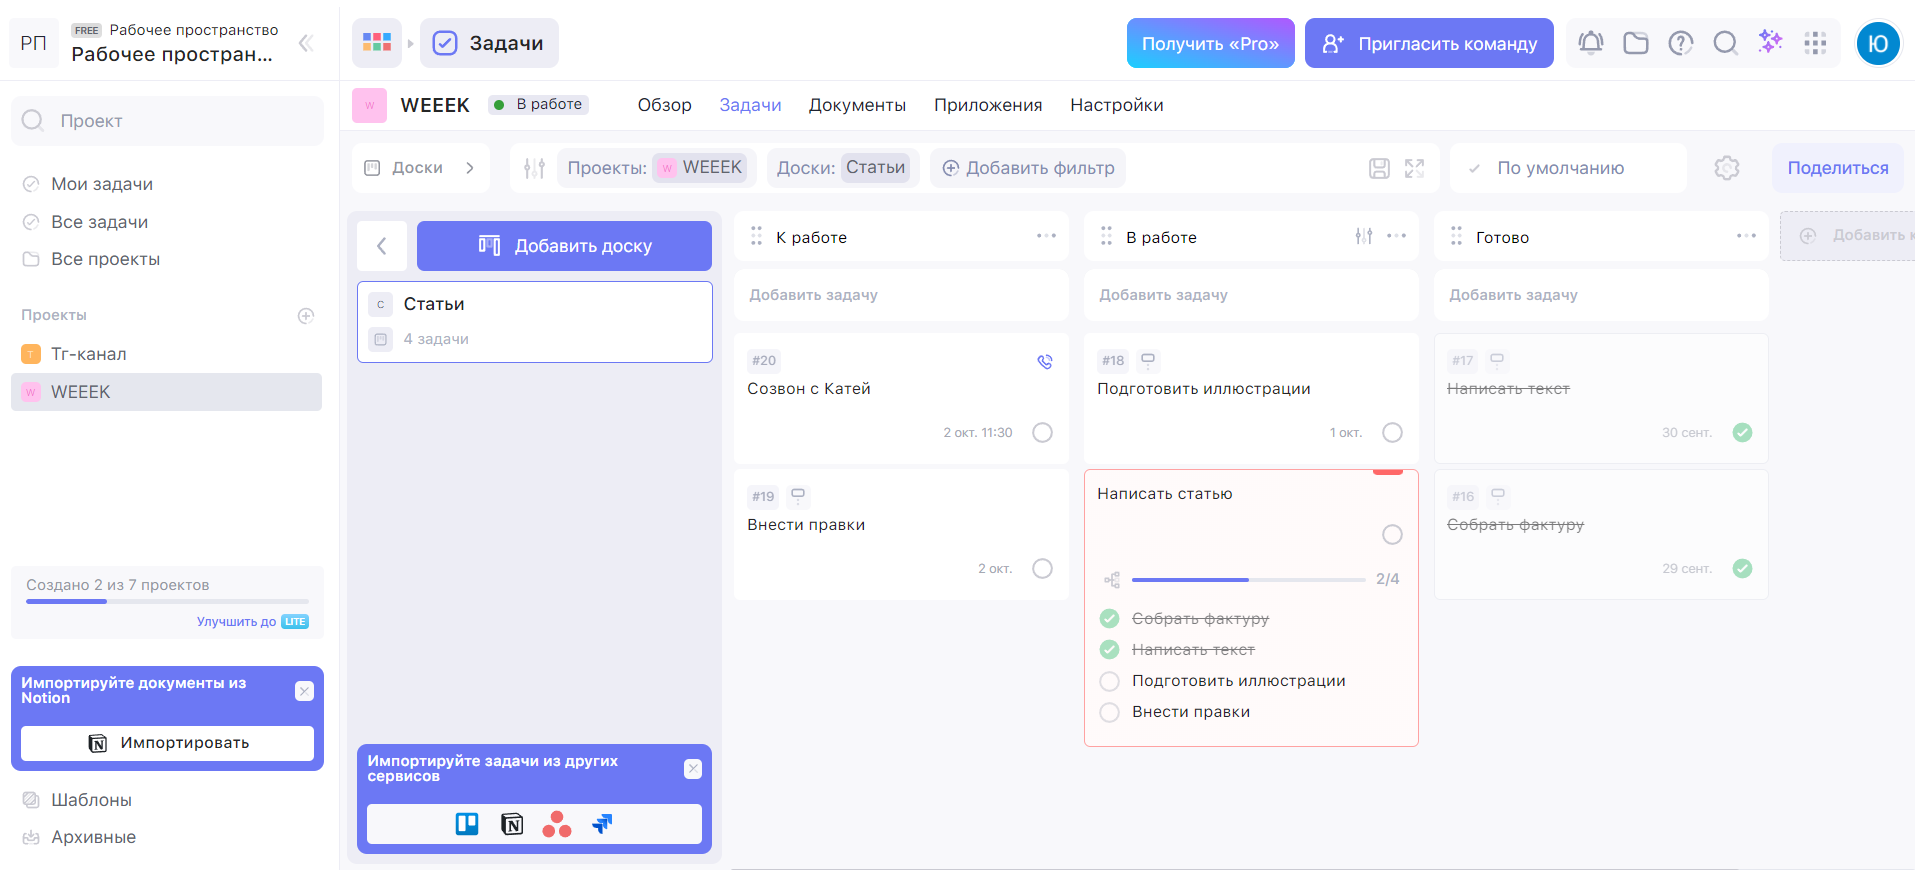1915x870 pixels.
Task: Open the nine-dot services menu icon
Action: (x=1815, y=43)
